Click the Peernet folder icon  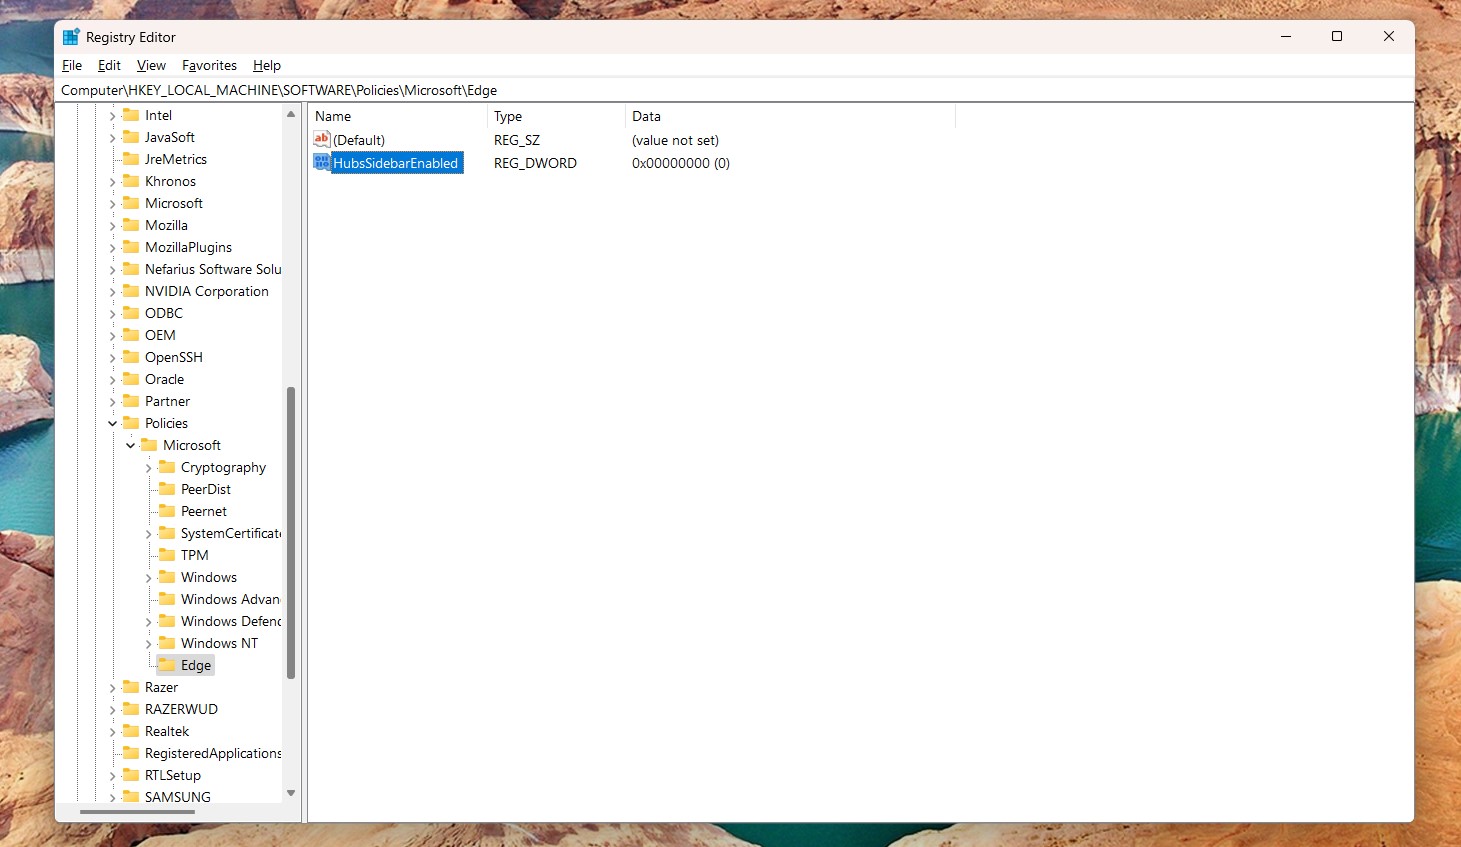click(x=167, y=511)
